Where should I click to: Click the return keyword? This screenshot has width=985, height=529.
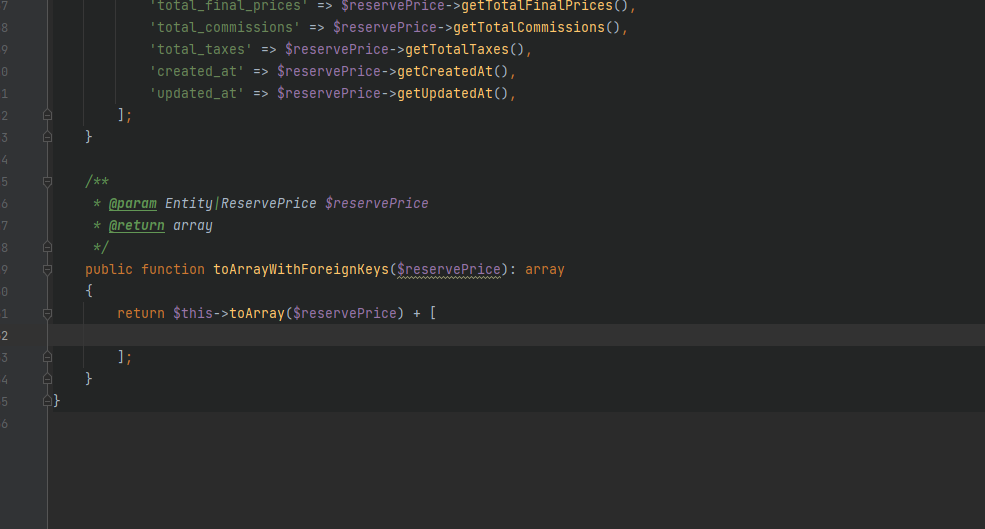[141, 313]
